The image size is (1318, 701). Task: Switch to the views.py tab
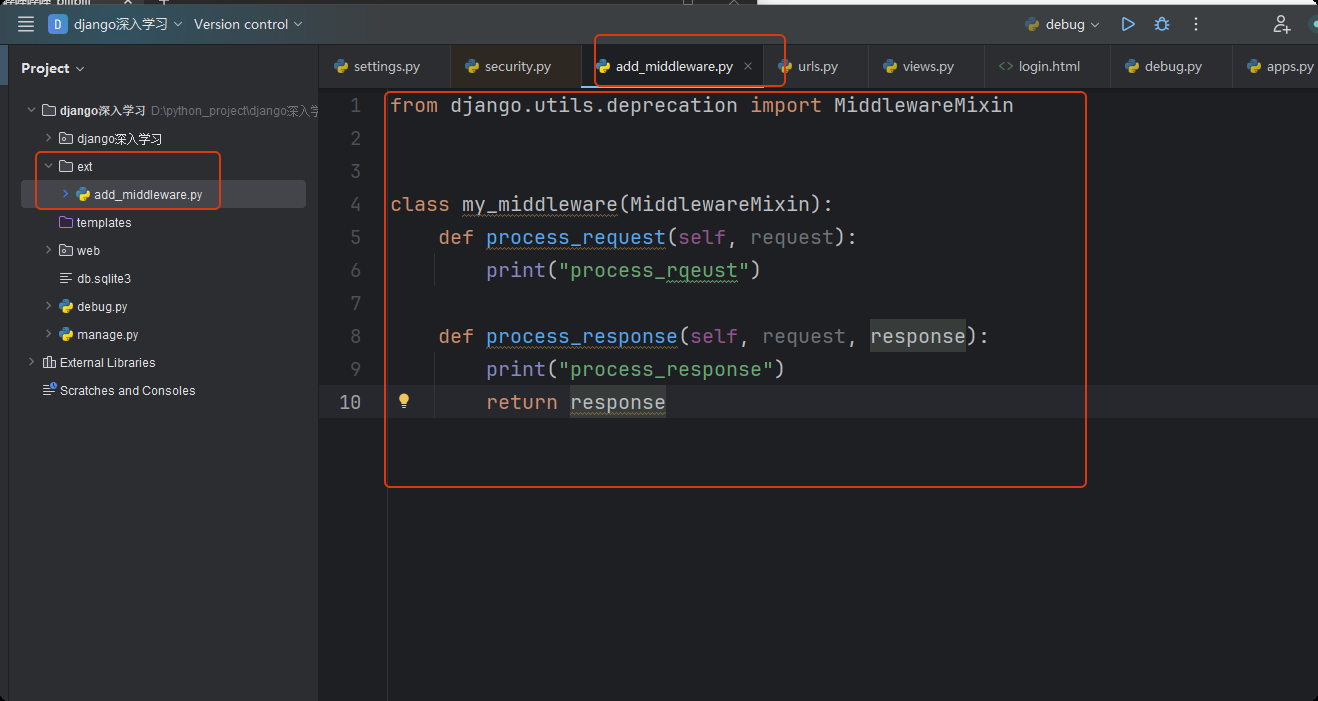927,66
